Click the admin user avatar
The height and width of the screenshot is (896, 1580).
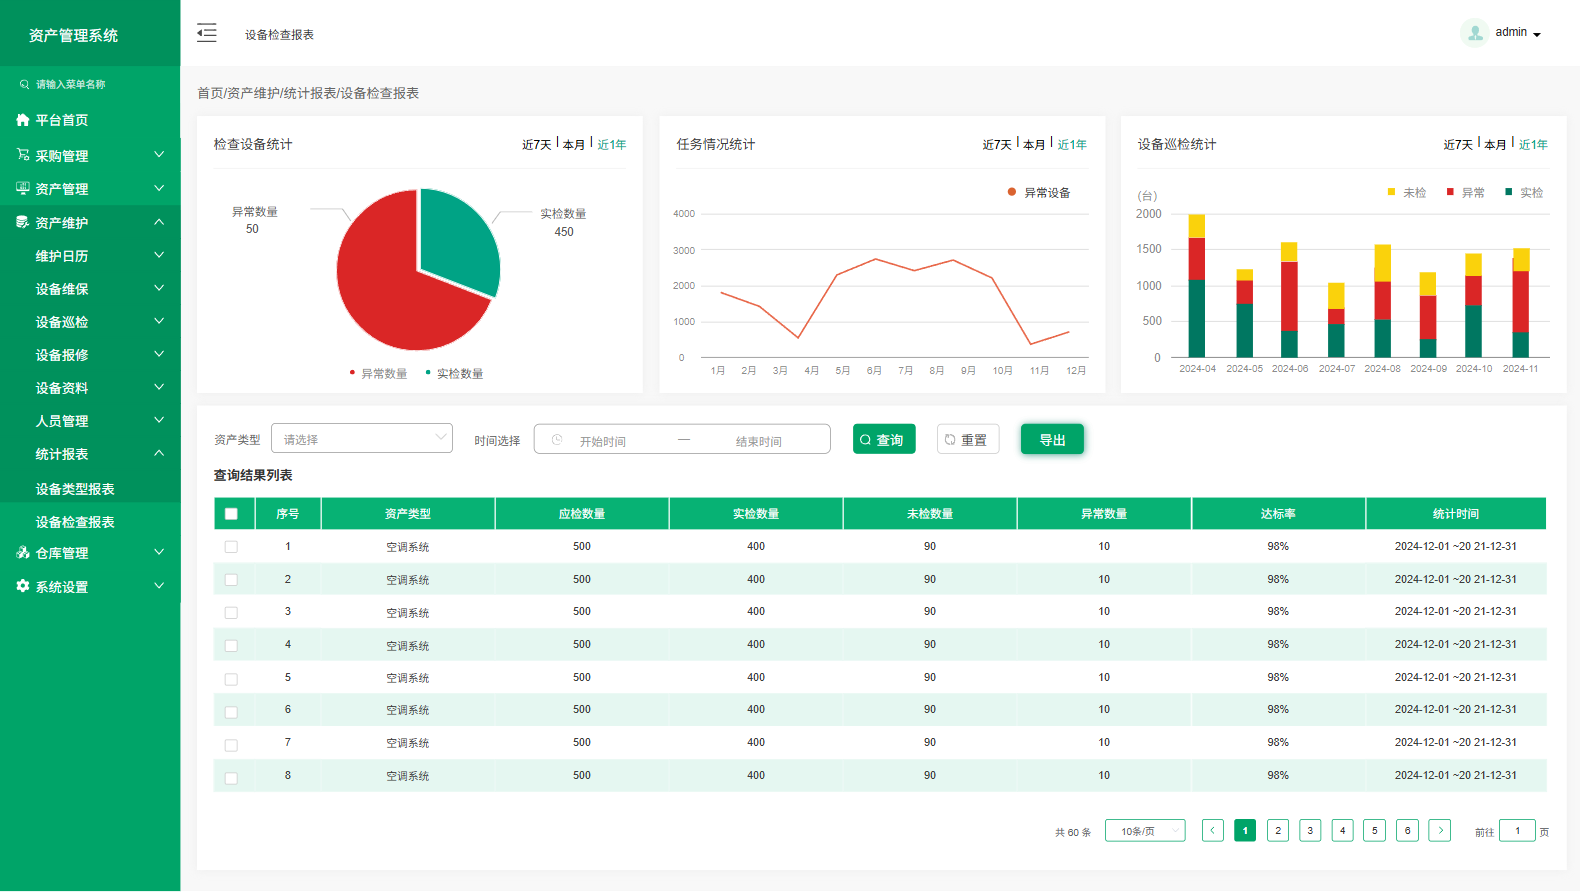pos(1474,33)
